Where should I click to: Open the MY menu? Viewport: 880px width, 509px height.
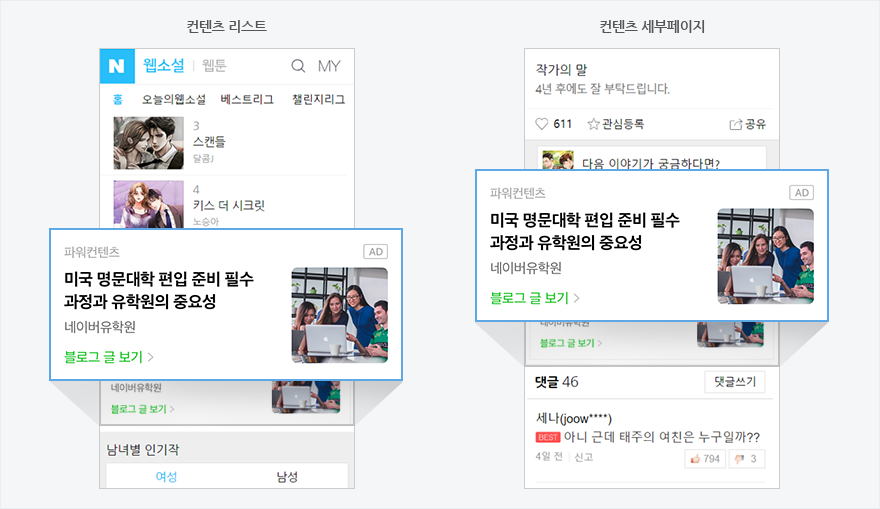tap(329, 66)
